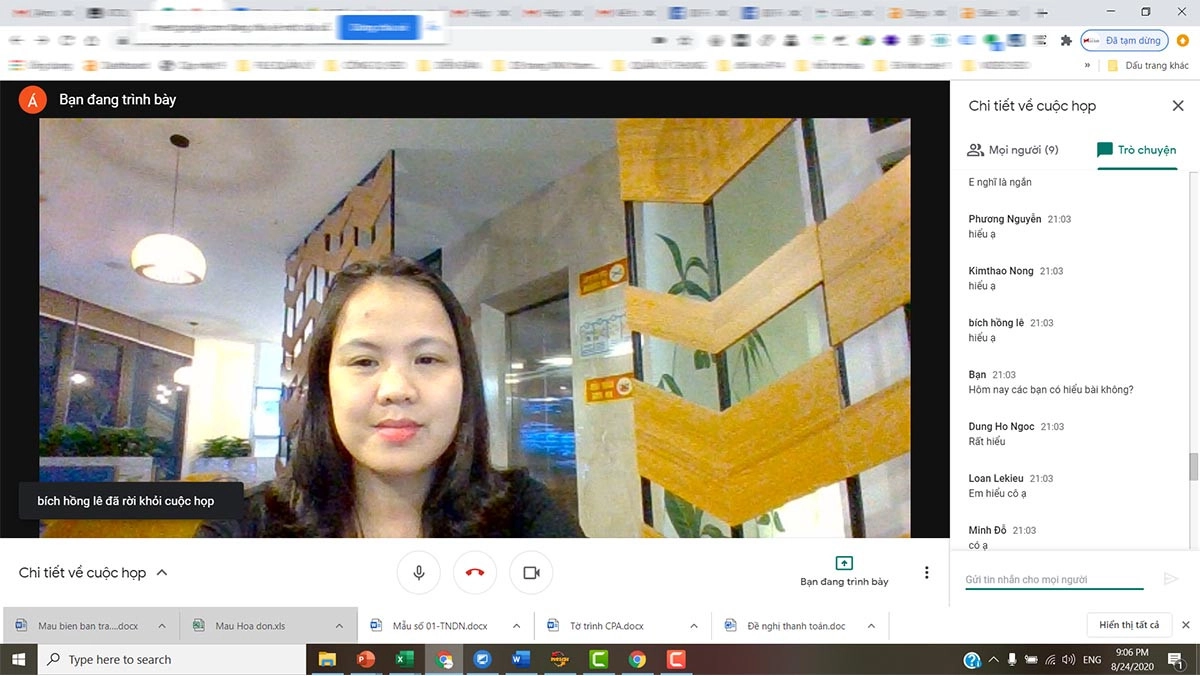Open PowerPoint from the taskbar

[x=365, y=660]
